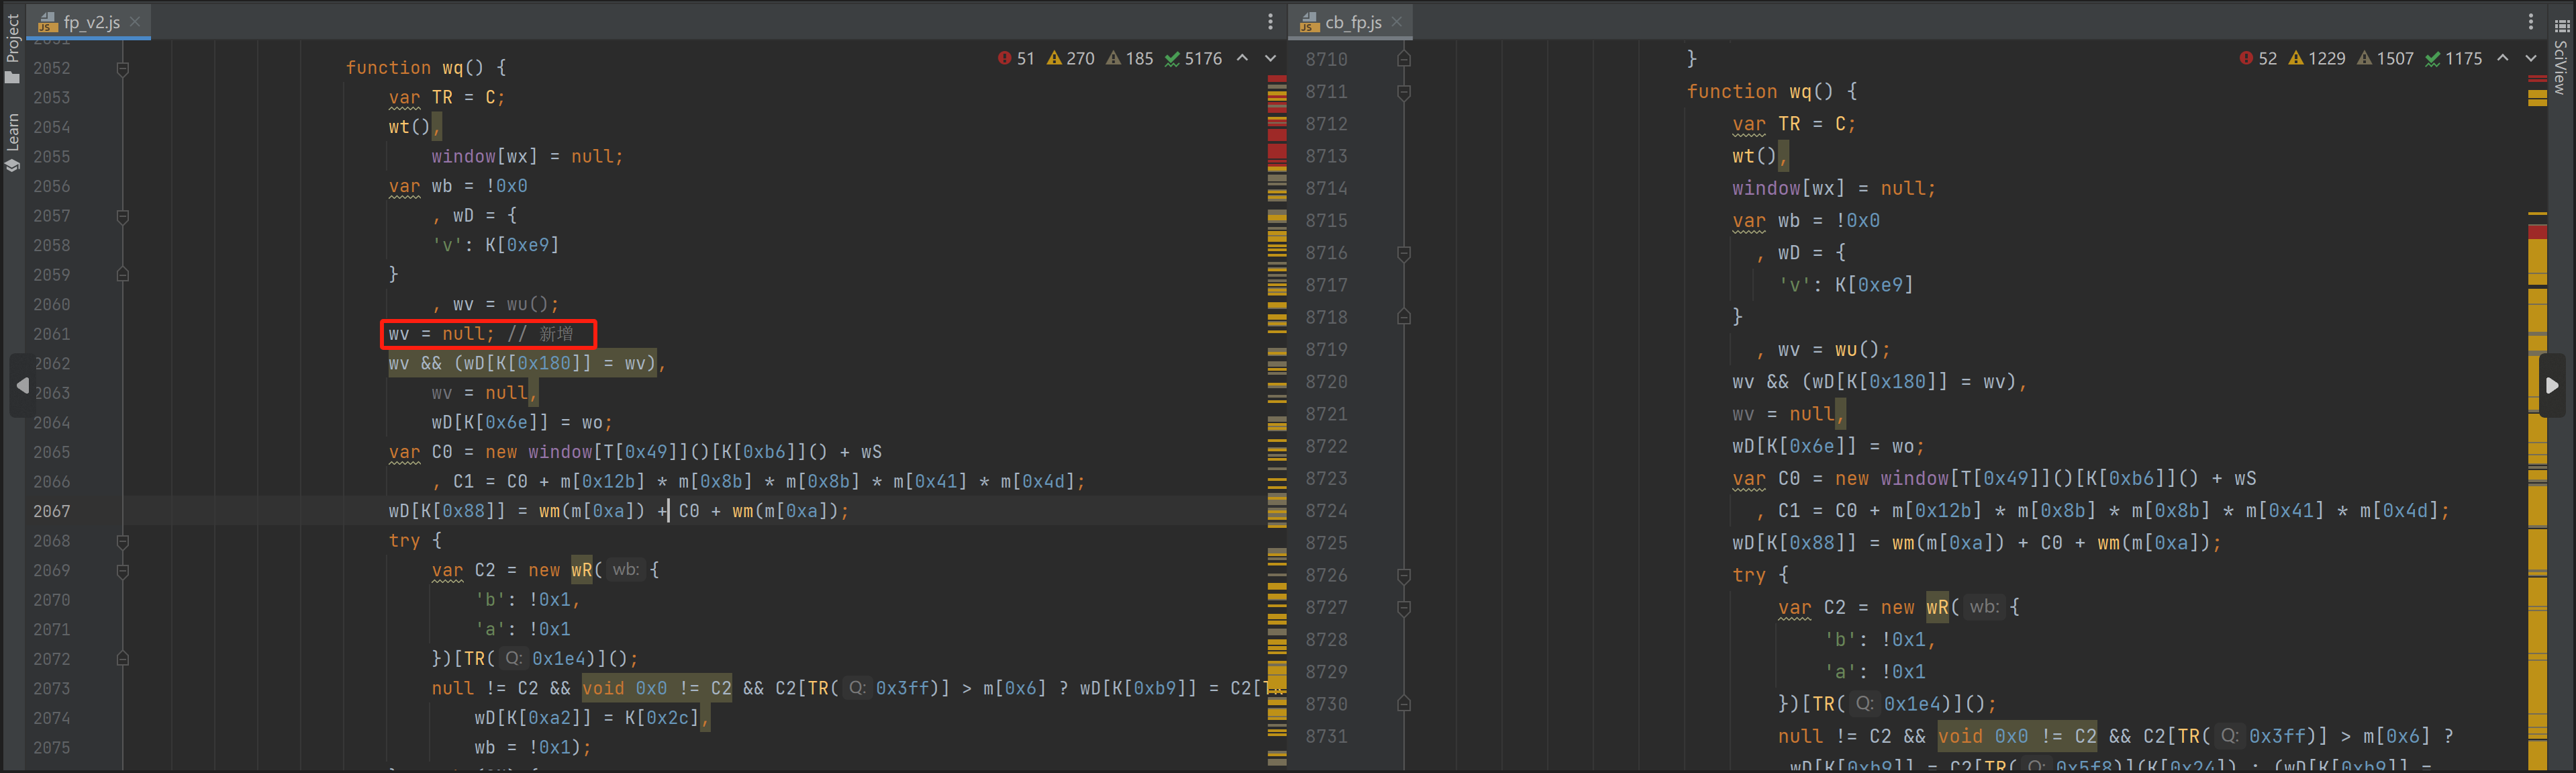Click line number 2061 in the gutter
This screenshot has width=2576, height=773.
click(52, 334)
